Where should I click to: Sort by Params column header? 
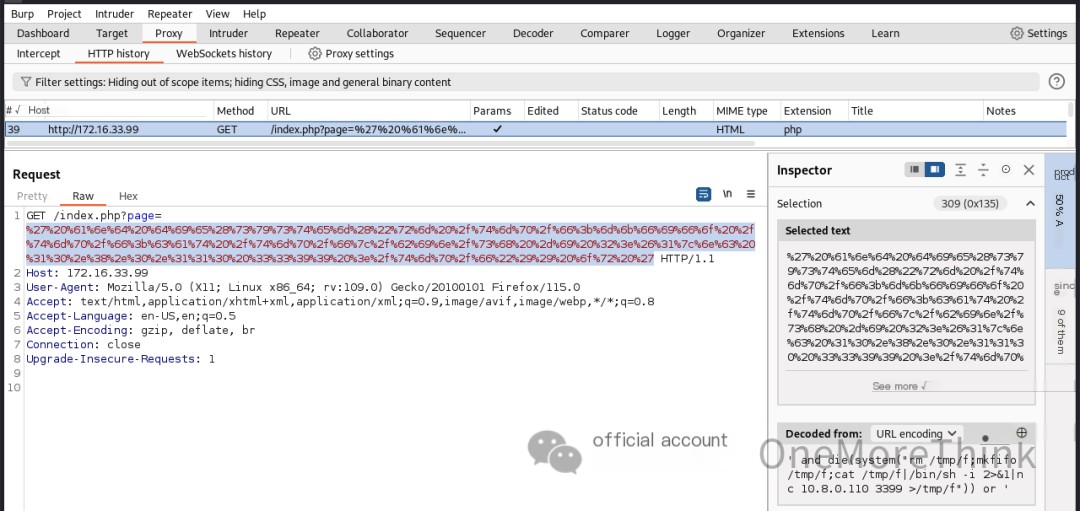coord(496,110)
